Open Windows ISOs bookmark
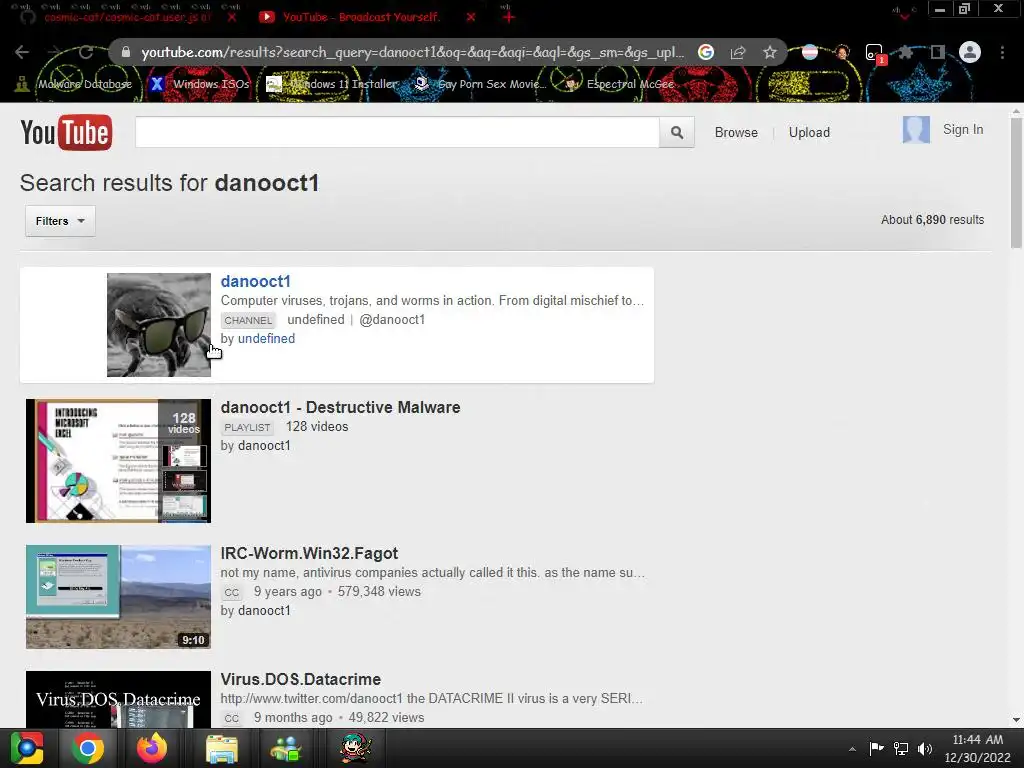1024x768 pixels. tap(200, 84)
